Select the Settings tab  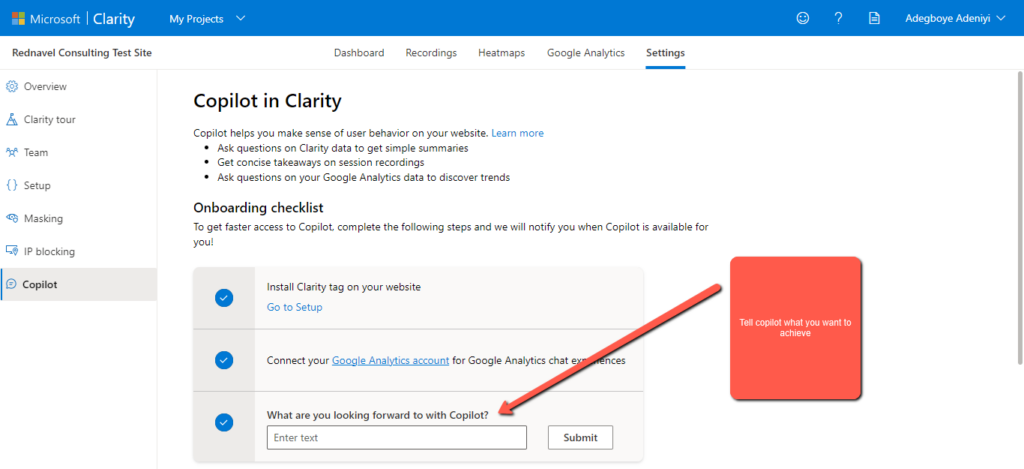pyautogui.click(x=665, y=53)
